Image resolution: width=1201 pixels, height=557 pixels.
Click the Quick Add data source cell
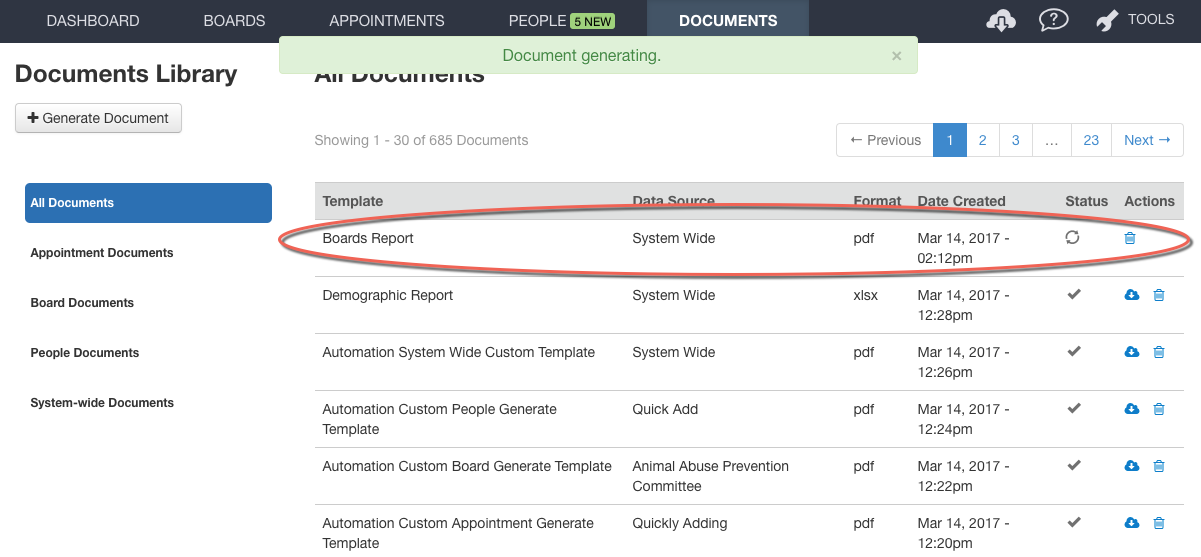pos(665,409)
